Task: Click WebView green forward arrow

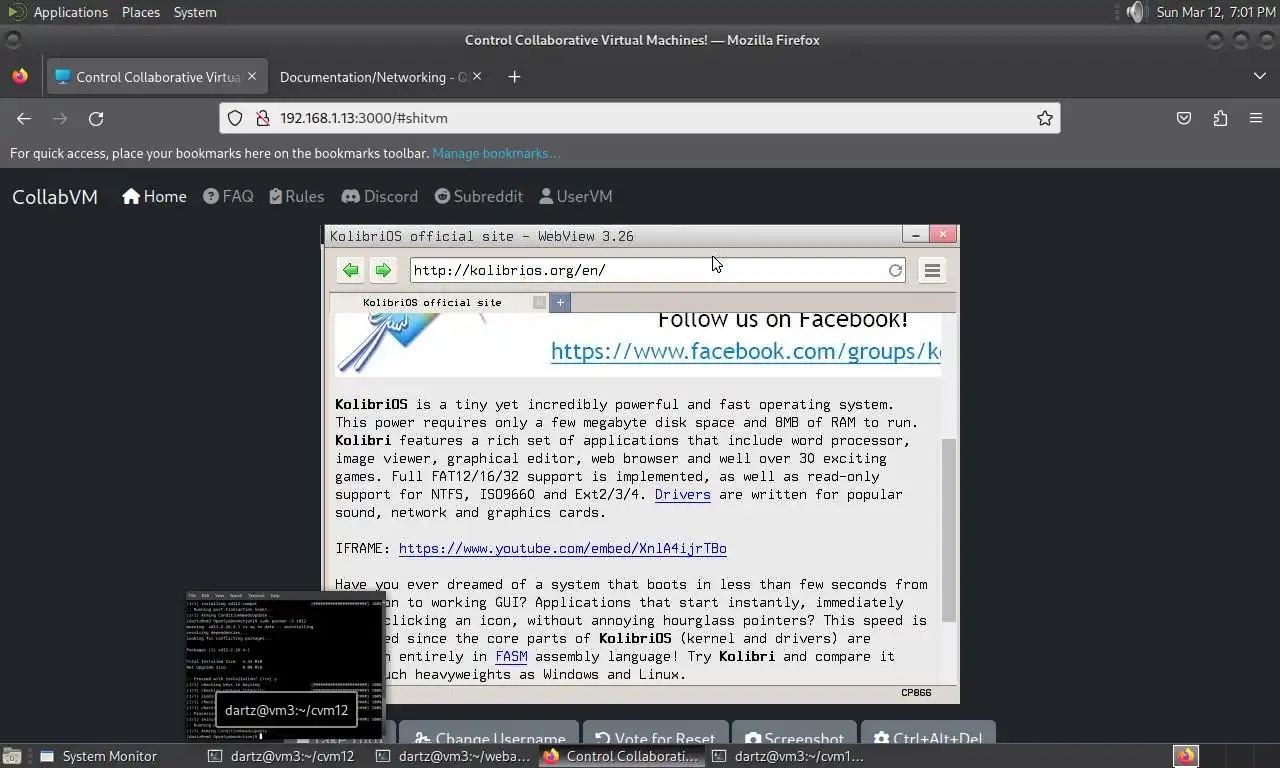Action: [382, 270]
